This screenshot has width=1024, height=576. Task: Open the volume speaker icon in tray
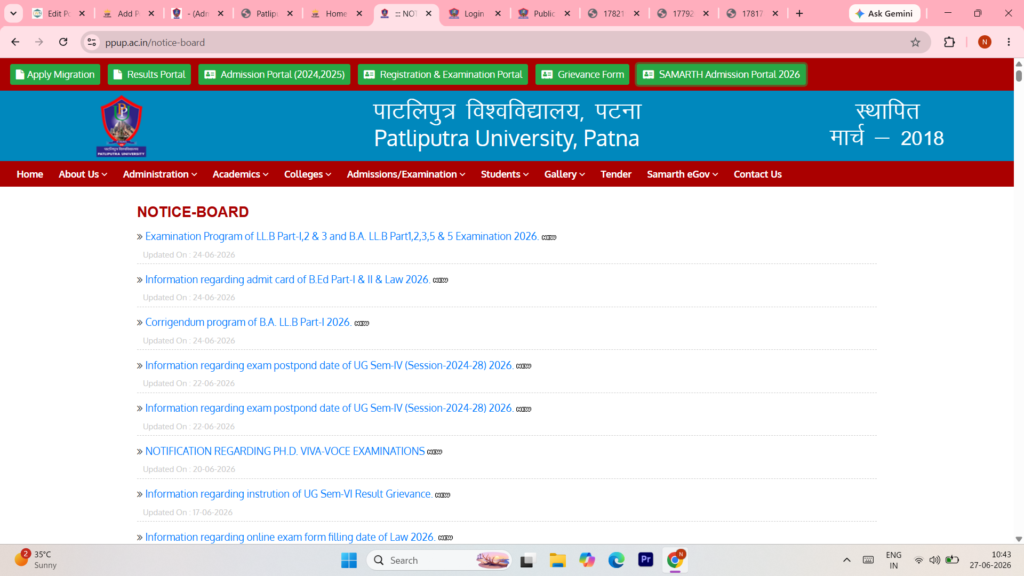point(935,560)
